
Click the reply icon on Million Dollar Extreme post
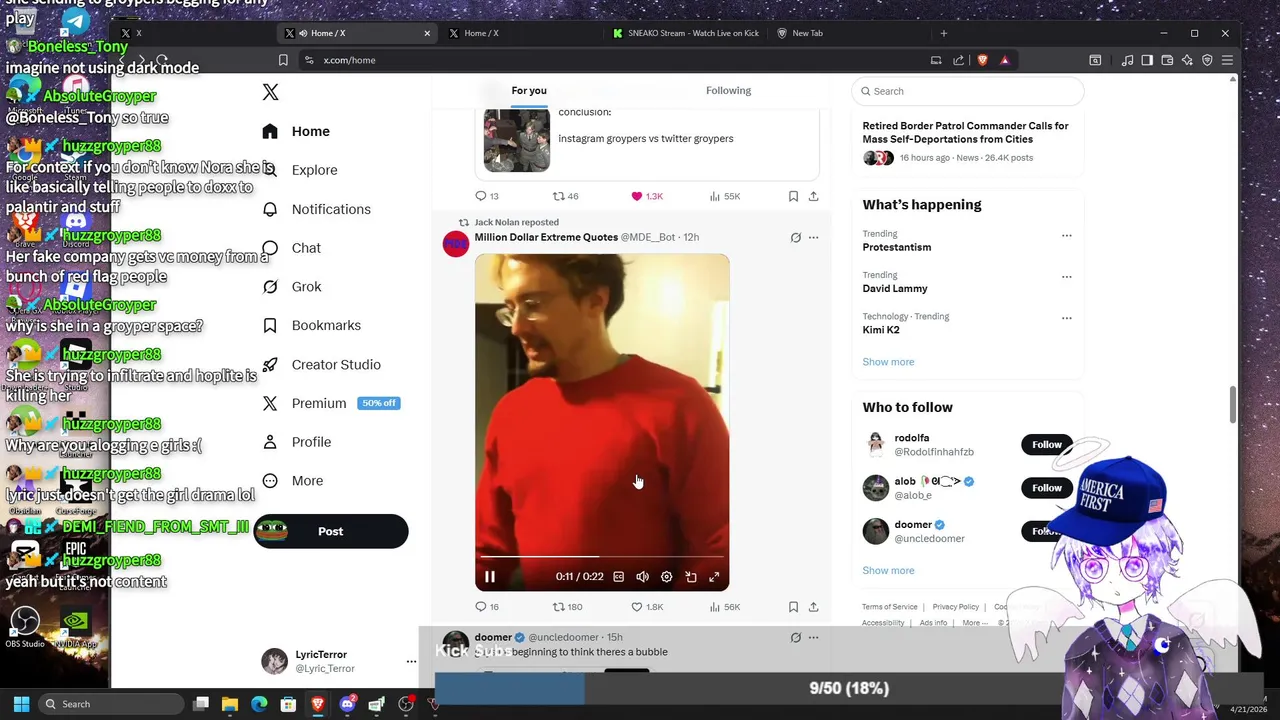click(481, 607)
